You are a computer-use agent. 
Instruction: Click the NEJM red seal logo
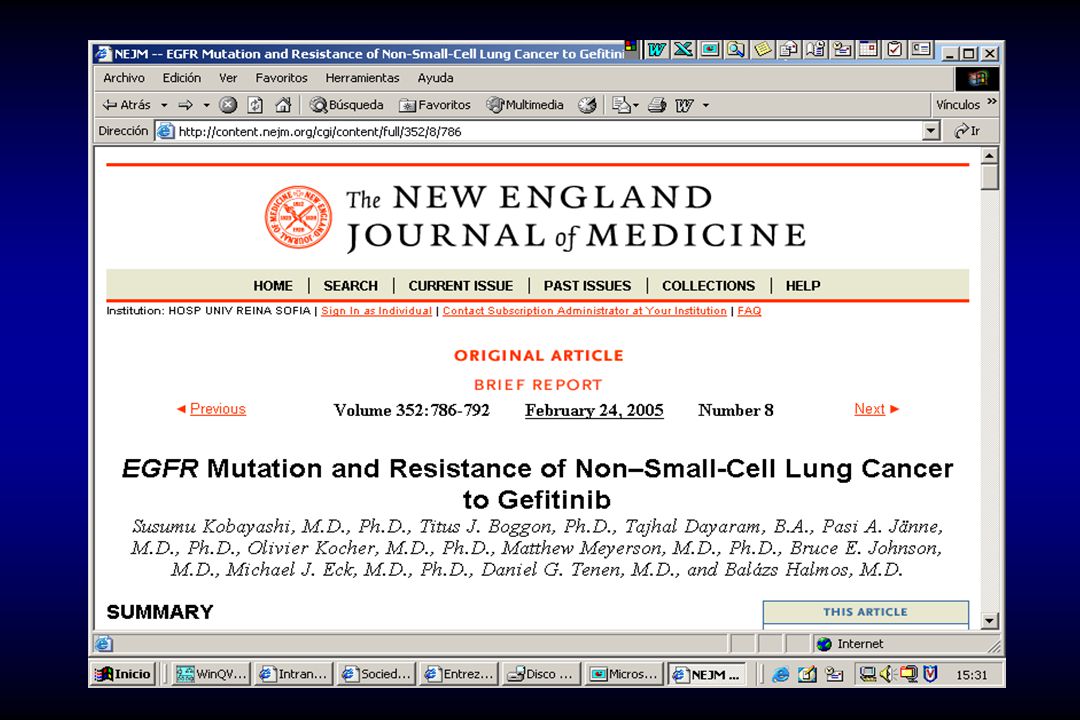pyautogui.click(x=298, y=217)
